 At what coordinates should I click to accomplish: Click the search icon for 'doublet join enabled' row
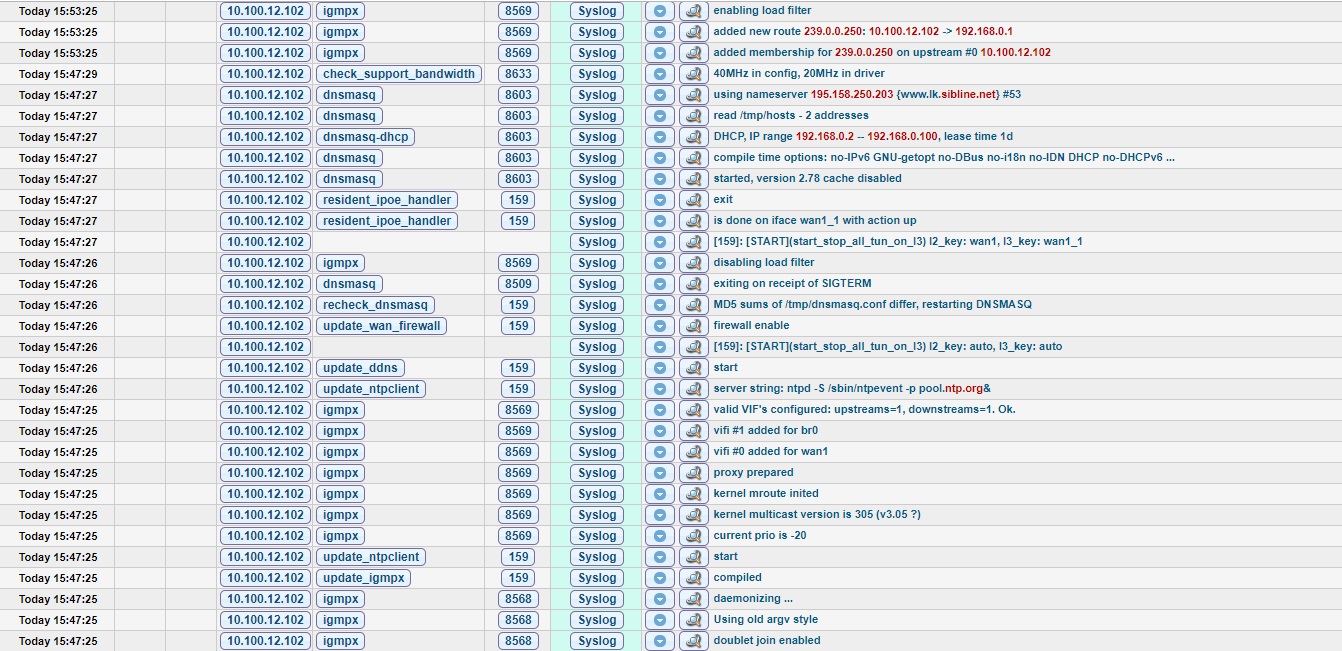693,641
